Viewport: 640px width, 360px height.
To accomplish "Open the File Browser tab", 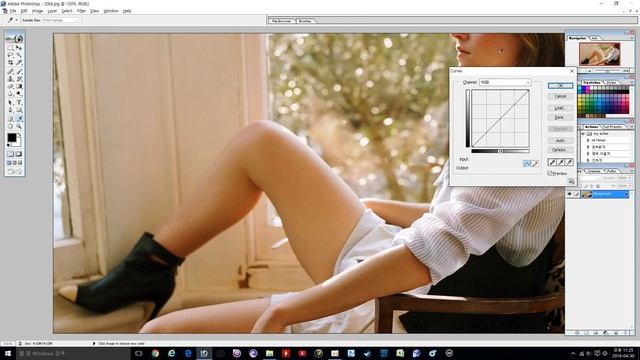I will 282,21.
